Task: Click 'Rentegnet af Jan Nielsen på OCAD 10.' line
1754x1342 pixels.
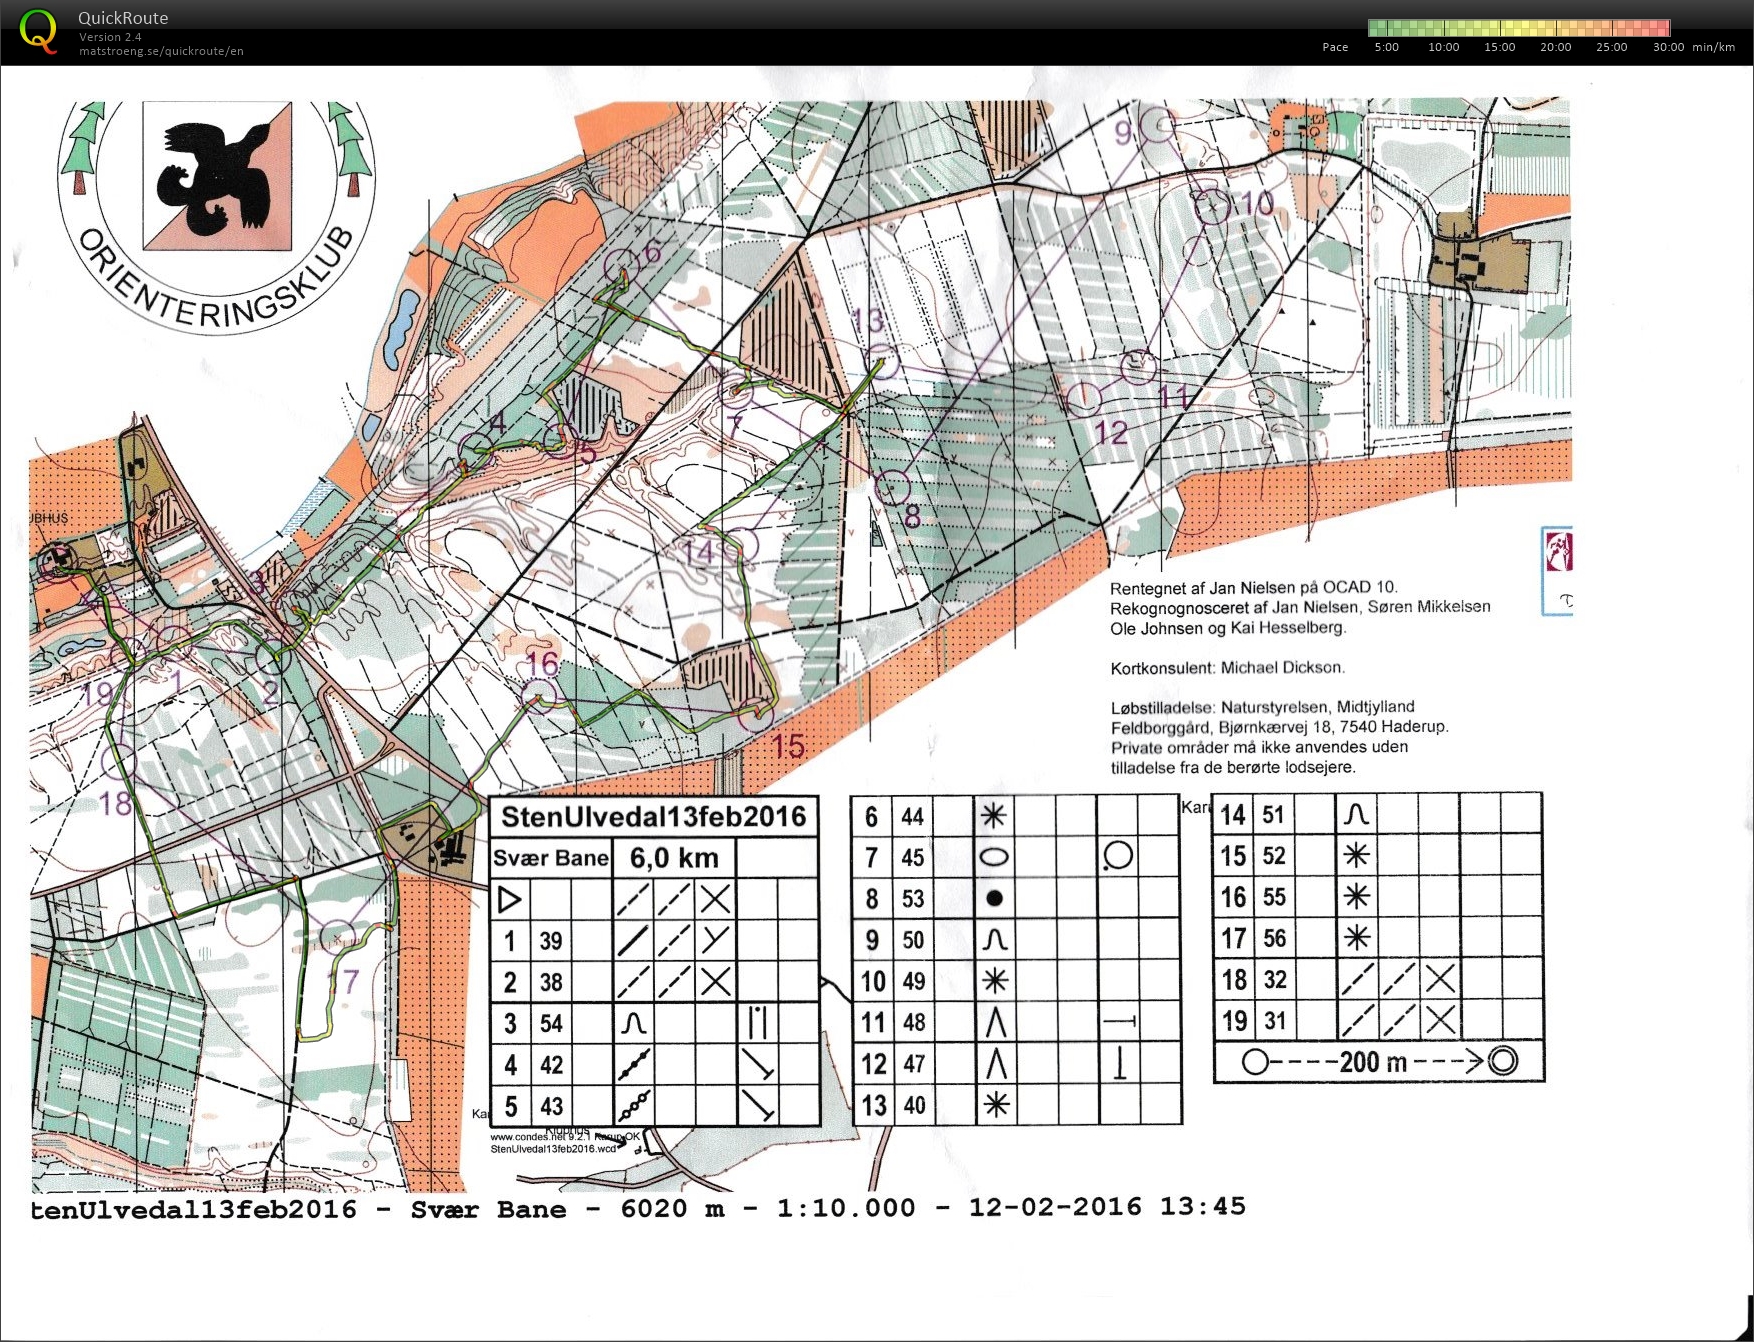Action: click(1254, 588)
